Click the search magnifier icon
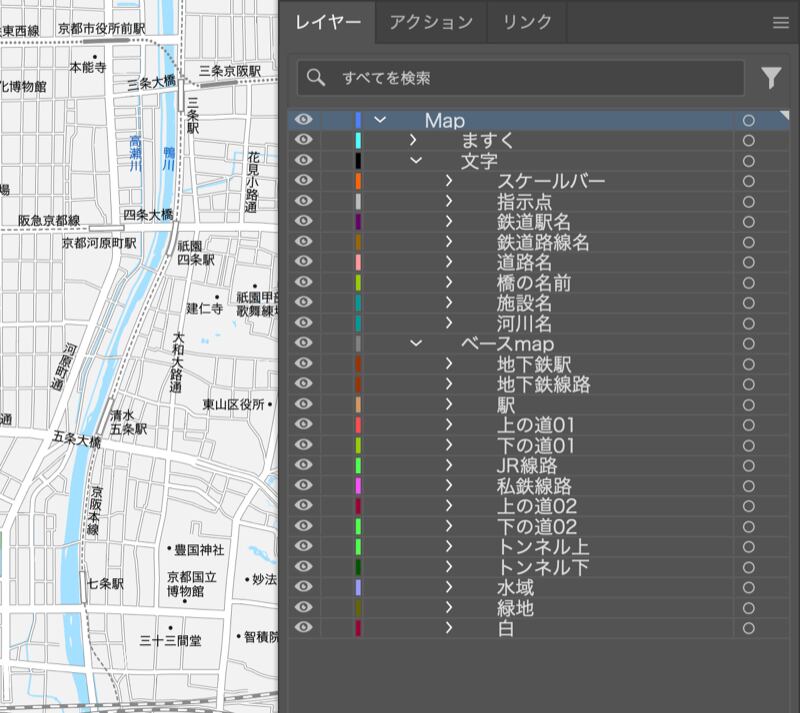Image resolution: width=800 pixels, height=713 pixels. click(x=316, y=78)
